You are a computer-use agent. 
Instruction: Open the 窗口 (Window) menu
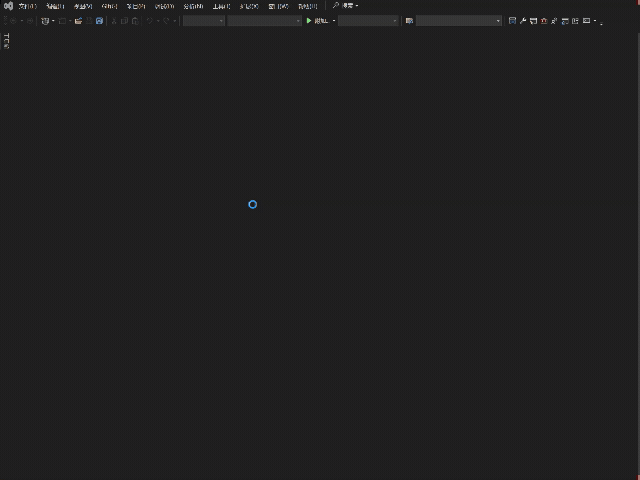point(278,6)
